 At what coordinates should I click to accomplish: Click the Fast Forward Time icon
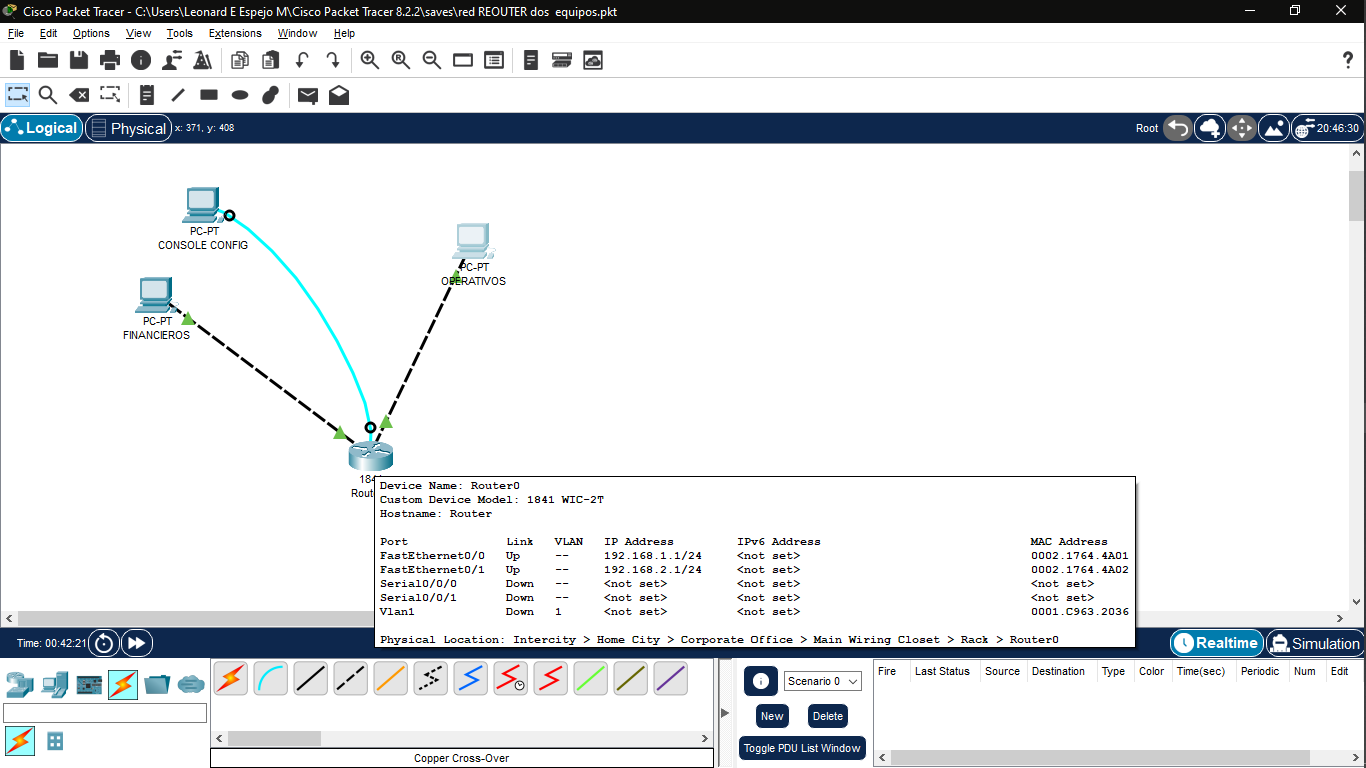click(137, 643)
